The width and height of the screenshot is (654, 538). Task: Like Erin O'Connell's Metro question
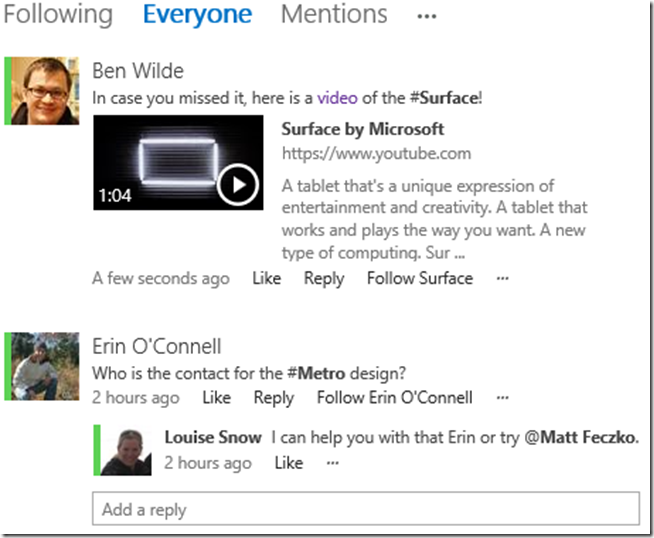[x=216, y=398]
